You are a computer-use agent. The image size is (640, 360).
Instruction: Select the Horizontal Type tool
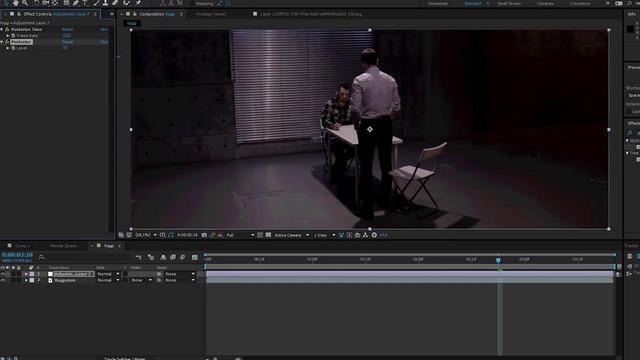click(85, 3)
